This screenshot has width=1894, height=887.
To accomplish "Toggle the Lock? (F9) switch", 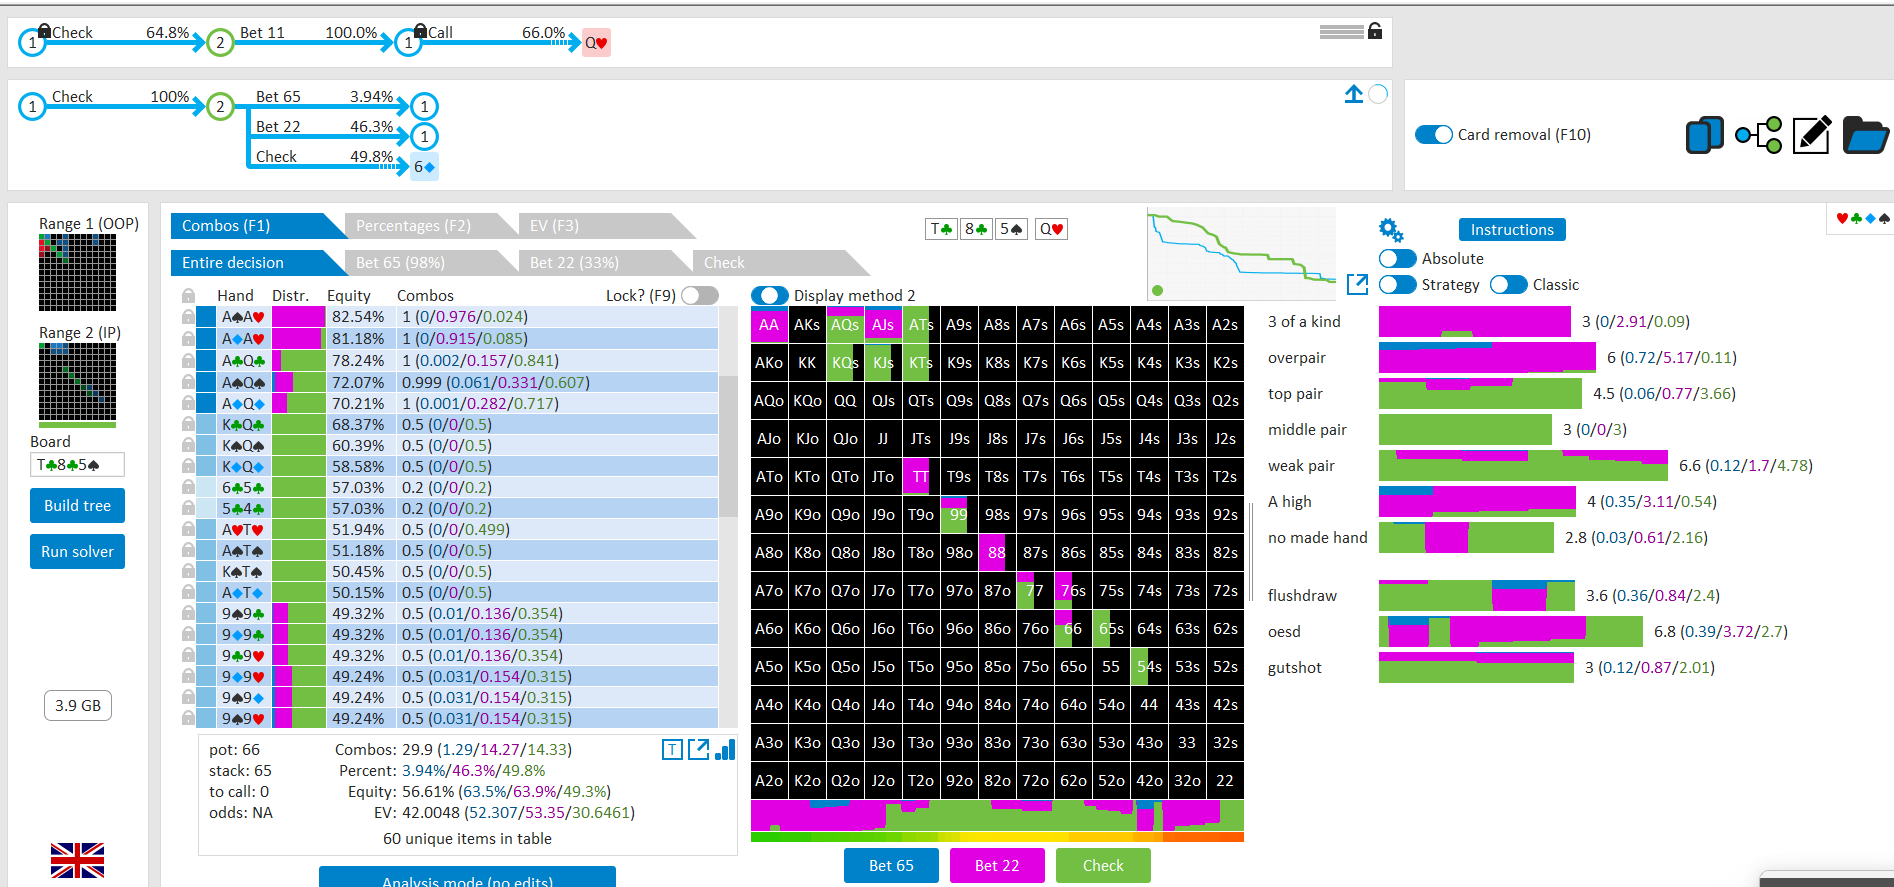I will tap(700, 296).
